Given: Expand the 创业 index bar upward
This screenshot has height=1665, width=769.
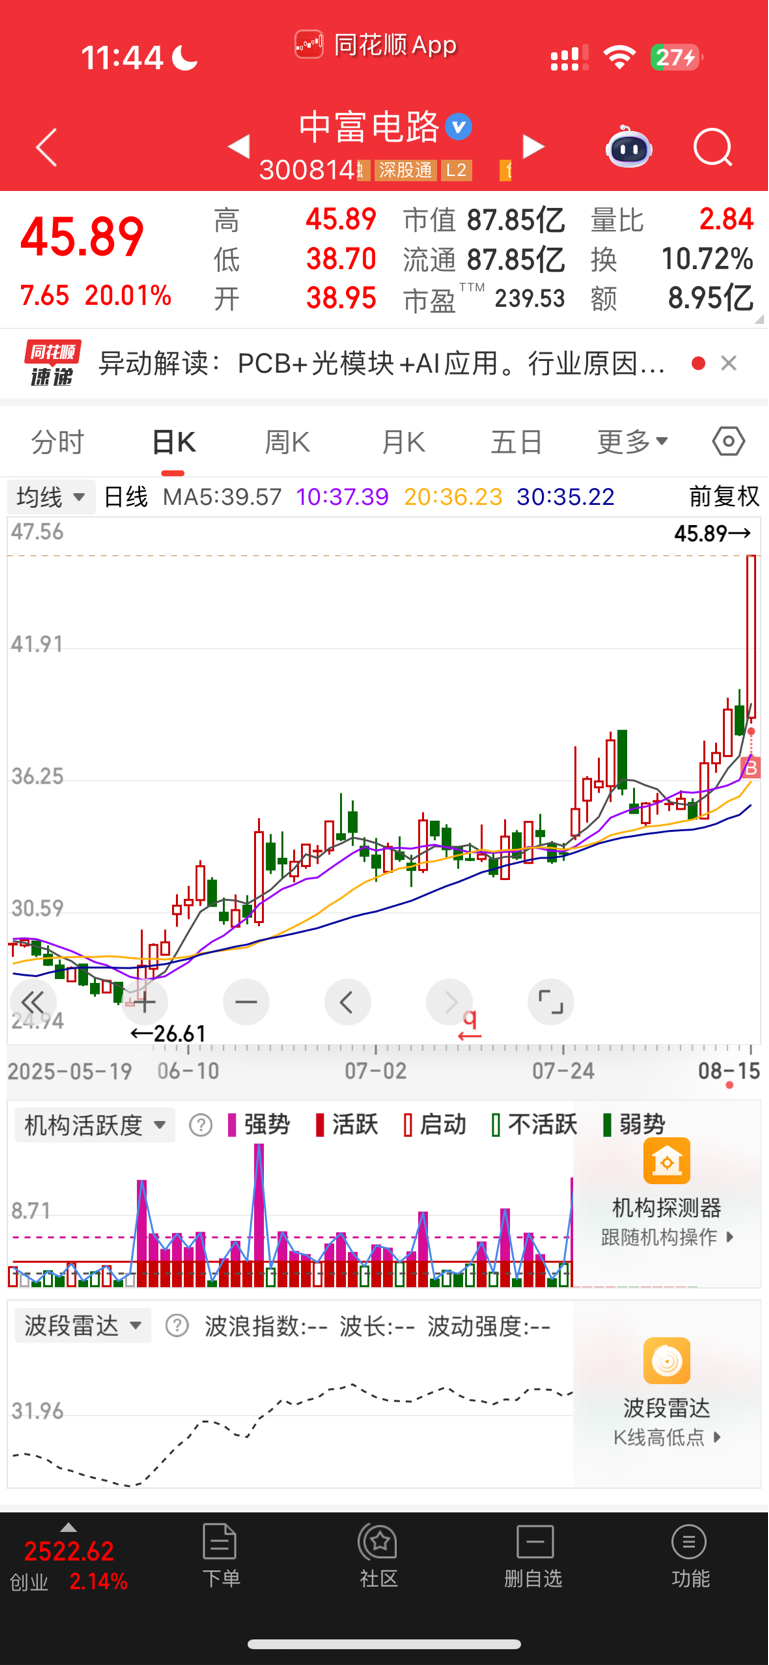Looking at the screenshot, I should tap(68, 1527).
